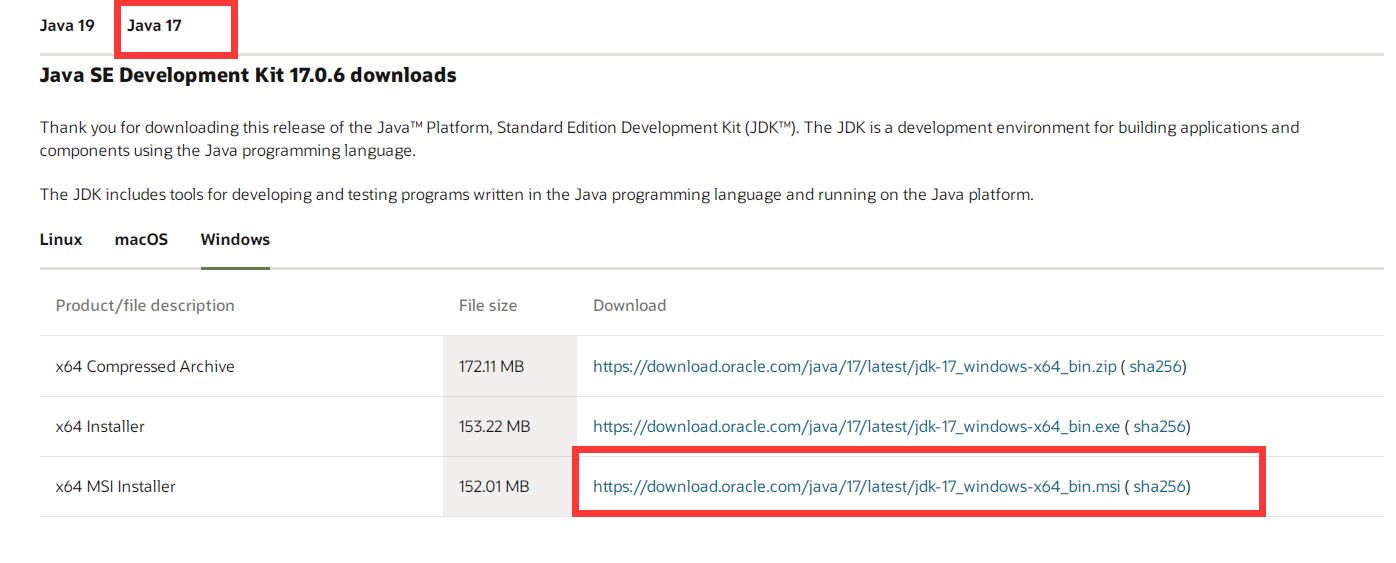The height and width of the screenshot is (563, 1396).
Task: Open the Linux downloads tab
Action: pos(61,239)
